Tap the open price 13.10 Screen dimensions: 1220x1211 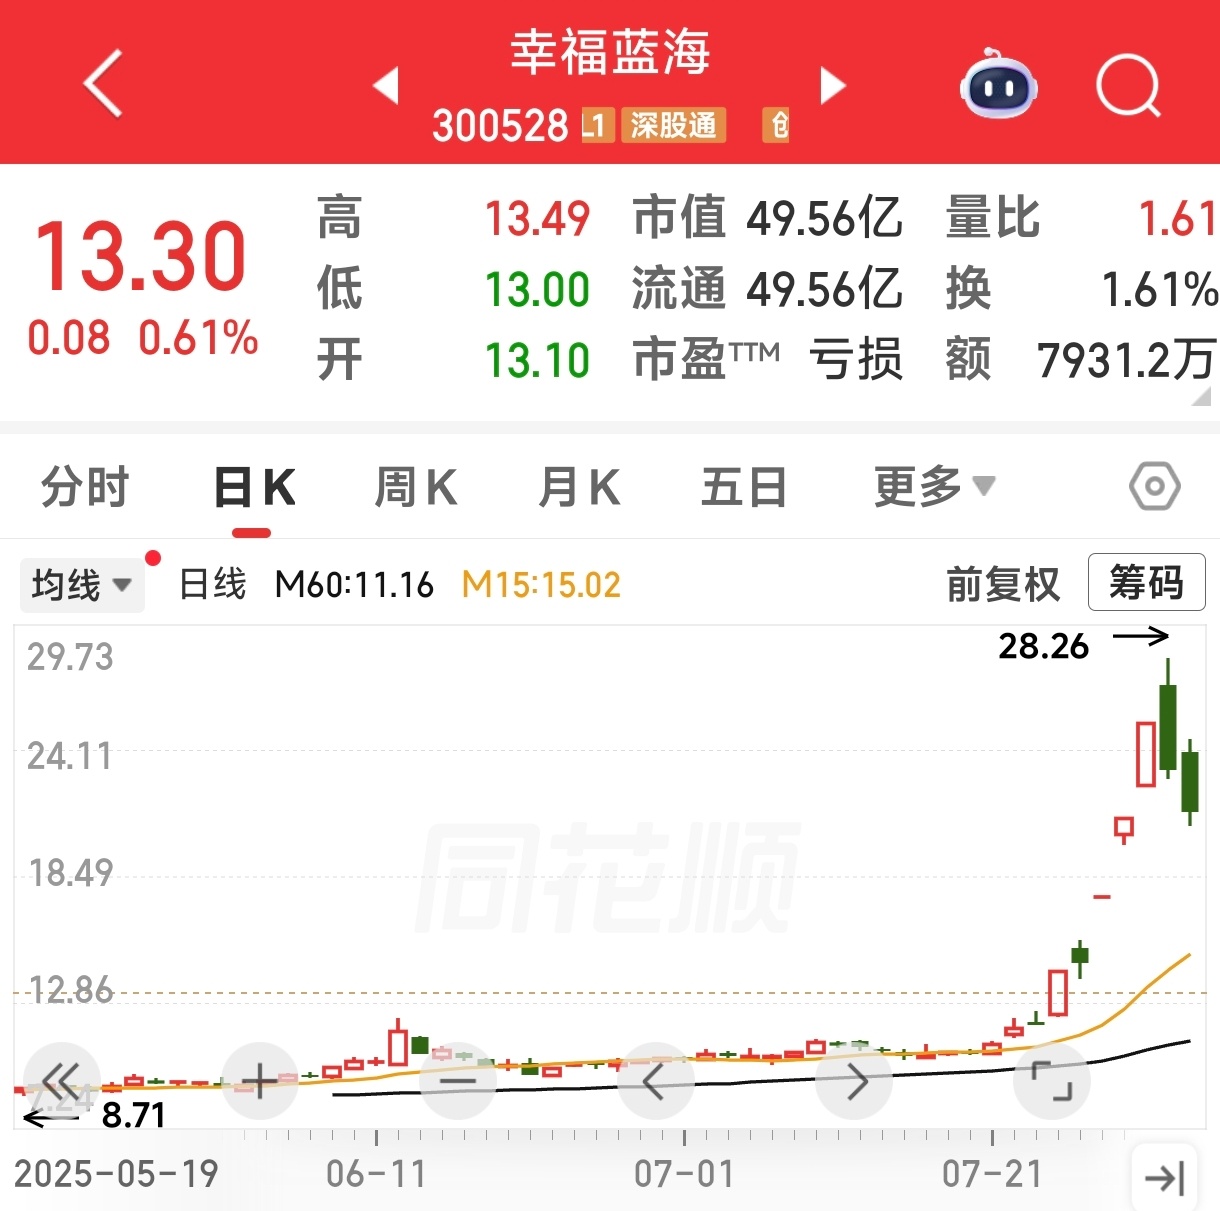(537, 360)
